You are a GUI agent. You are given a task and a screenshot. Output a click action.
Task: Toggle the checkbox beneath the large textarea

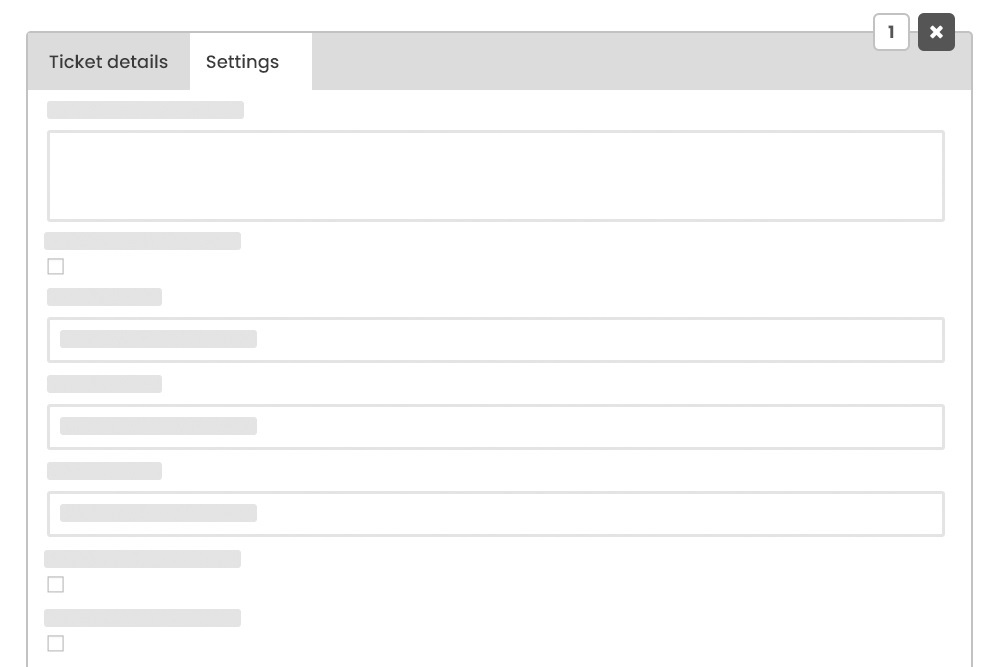55,266
